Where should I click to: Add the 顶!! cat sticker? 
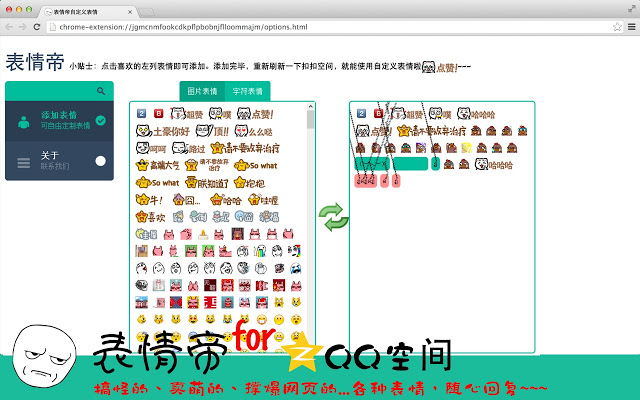pos(212,131)
